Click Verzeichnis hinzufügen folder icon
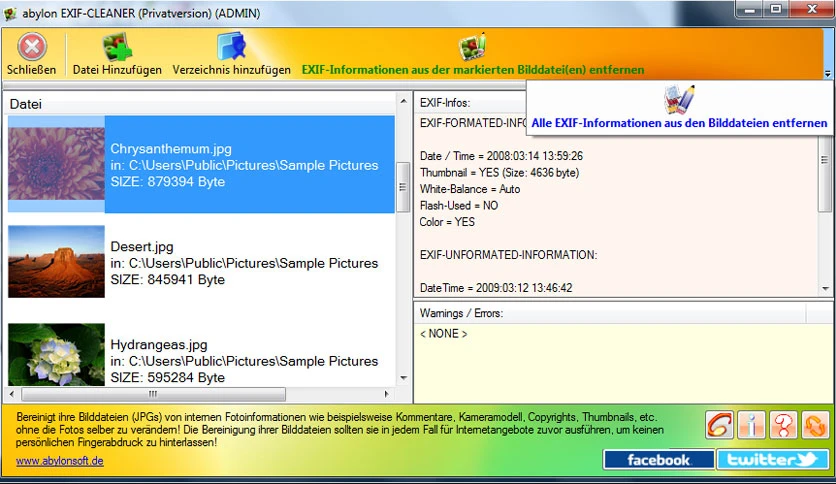Viewport: 836px width, 484px height. click(x=231, y=46)
